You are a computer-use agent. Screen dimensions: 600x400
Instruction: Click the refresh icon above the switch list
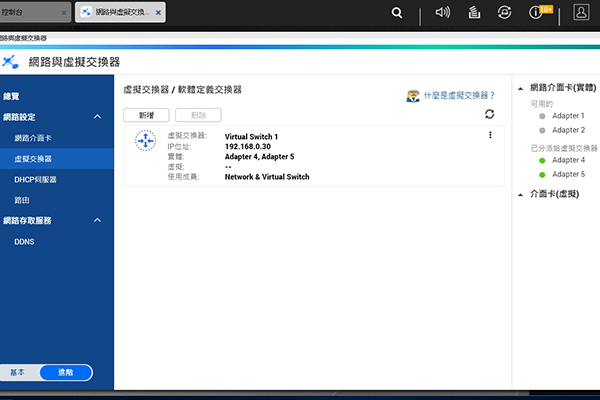pos(489,114)
